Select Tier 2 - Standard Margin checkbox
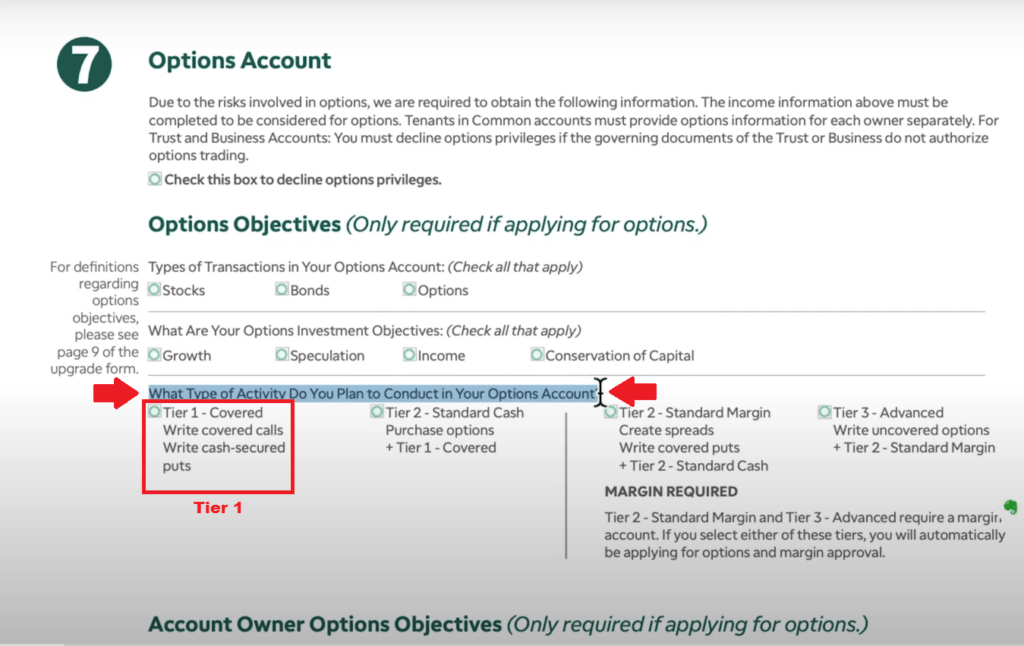The height and width of the screenshot is (646, 1024). point(611,412)
